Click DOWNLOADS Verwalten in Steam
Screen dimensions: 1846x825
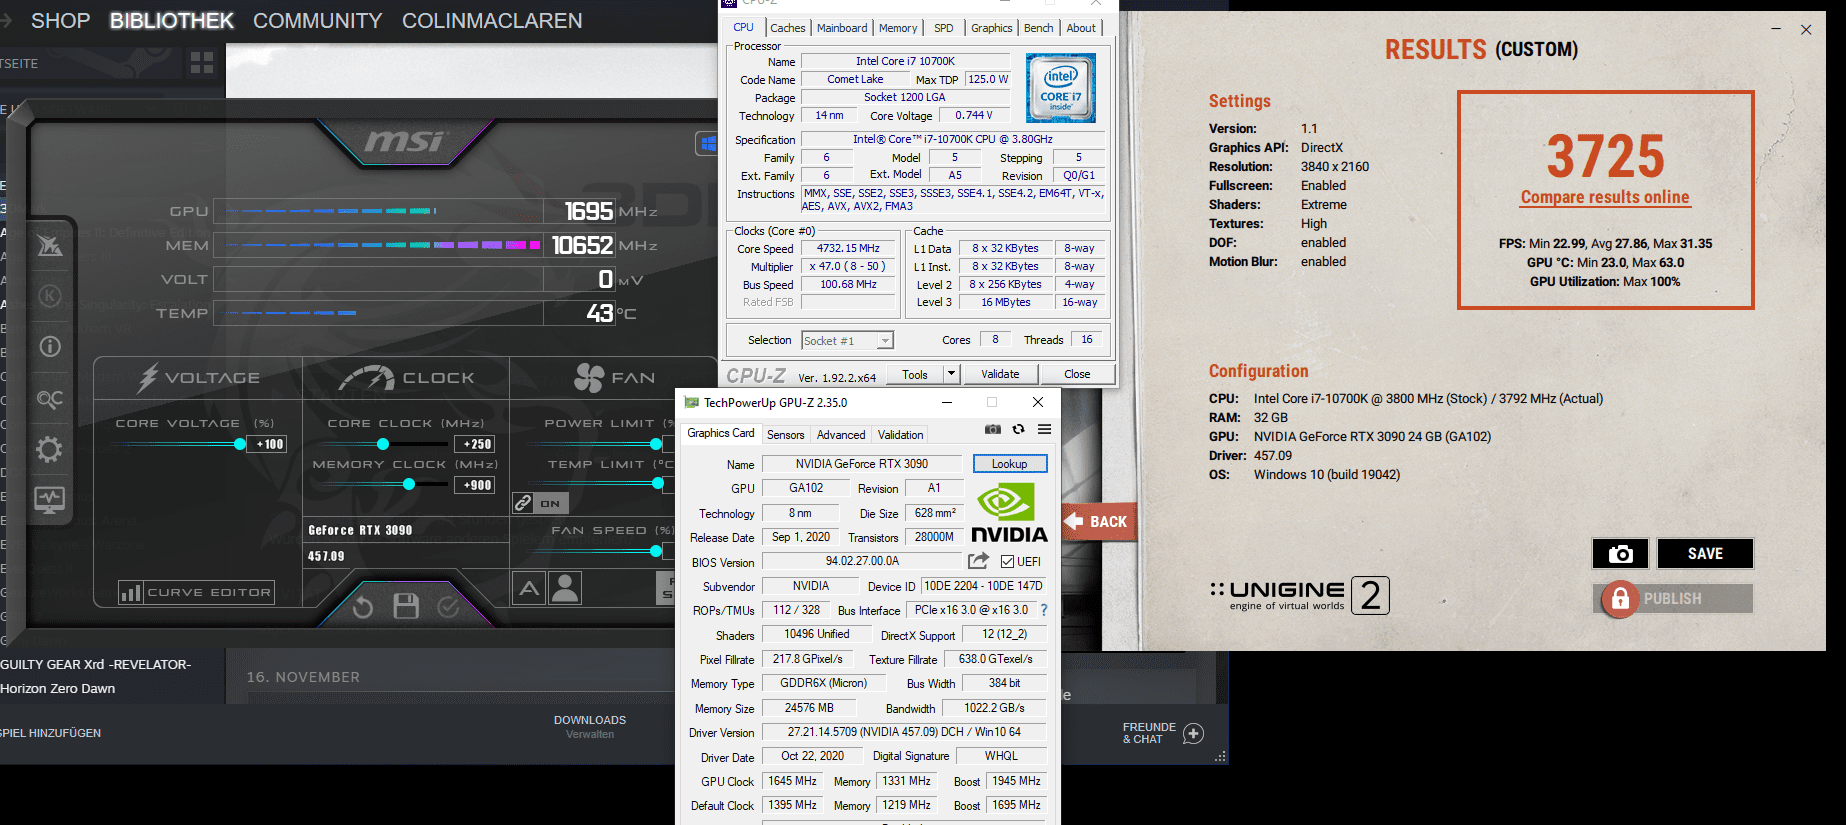point(590,727)
